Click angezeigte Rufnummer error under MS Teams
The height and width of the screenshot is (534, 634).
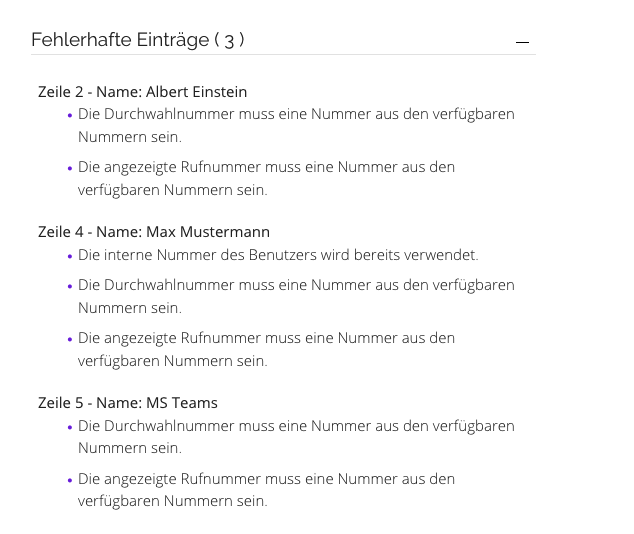coord(266,490)
